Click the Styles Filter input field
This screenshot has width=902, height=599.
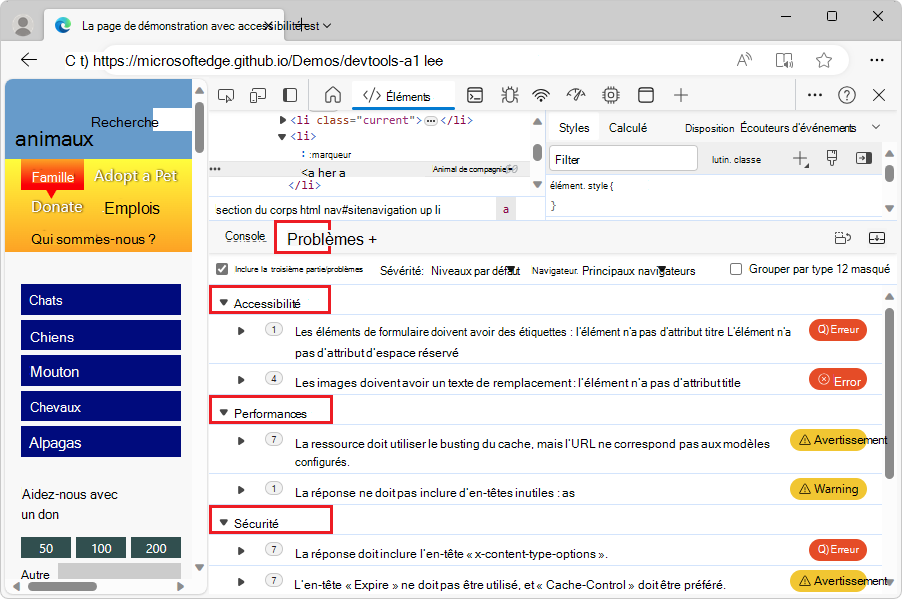click(623, 159)
